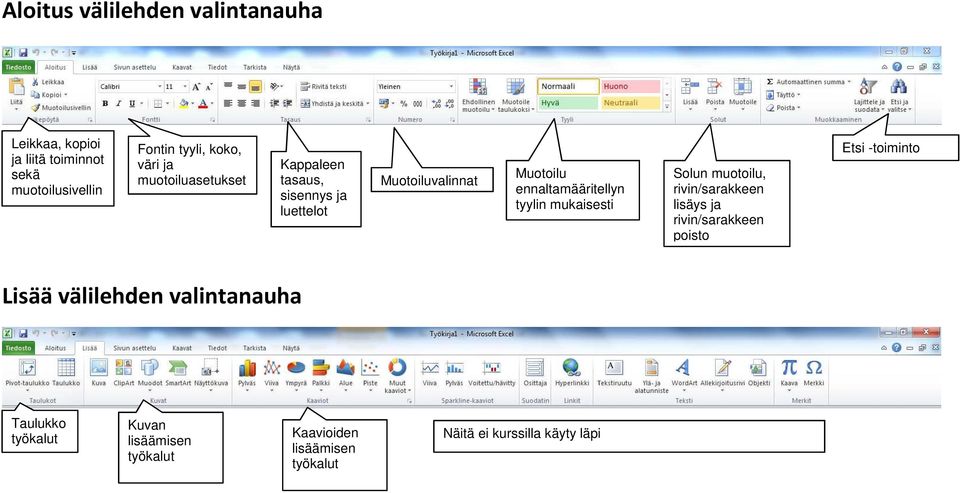
Task: Click the Solut group Lisää cells icon
Action: pyautogui.click(x=690, y=86)
